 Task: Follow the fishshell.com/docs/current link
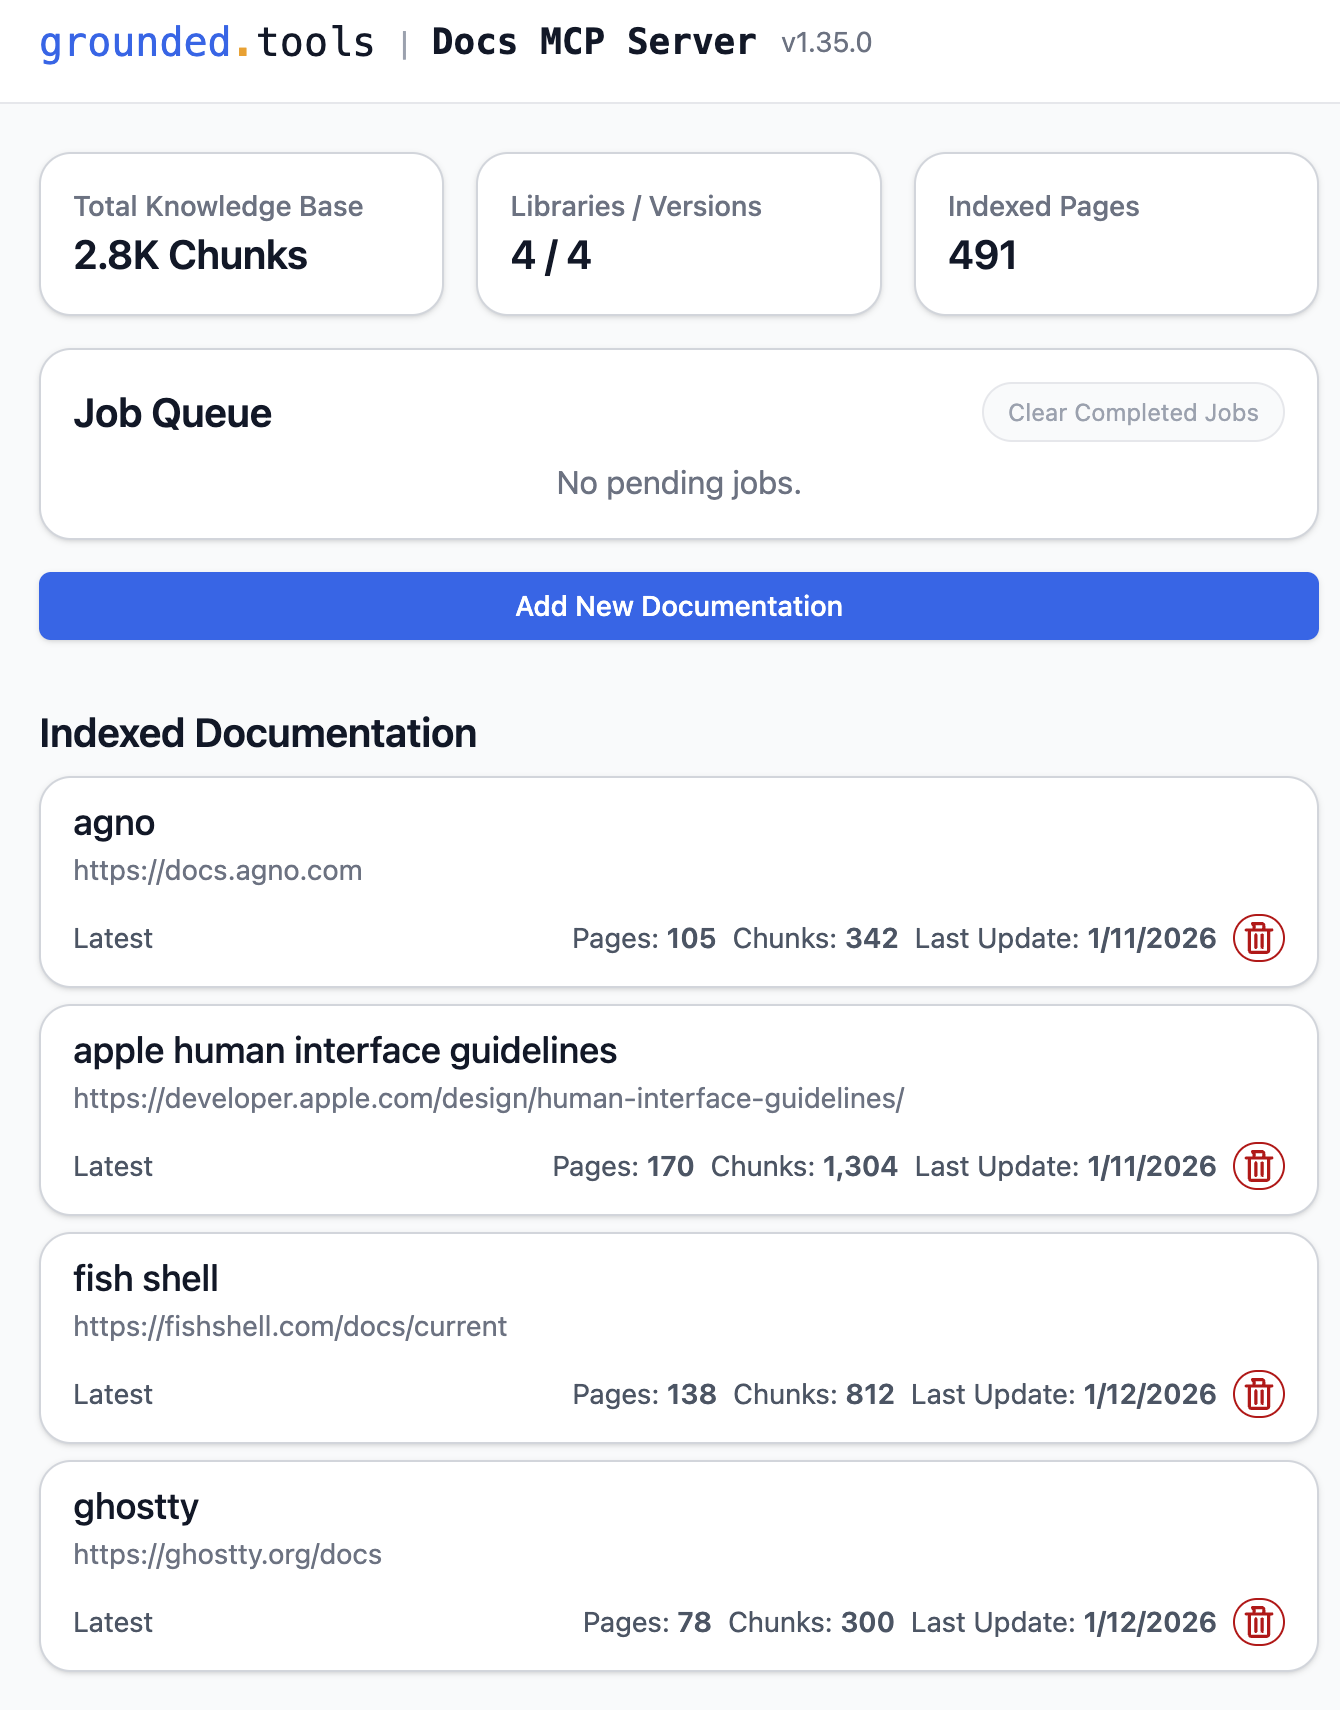coord(290,1326)
